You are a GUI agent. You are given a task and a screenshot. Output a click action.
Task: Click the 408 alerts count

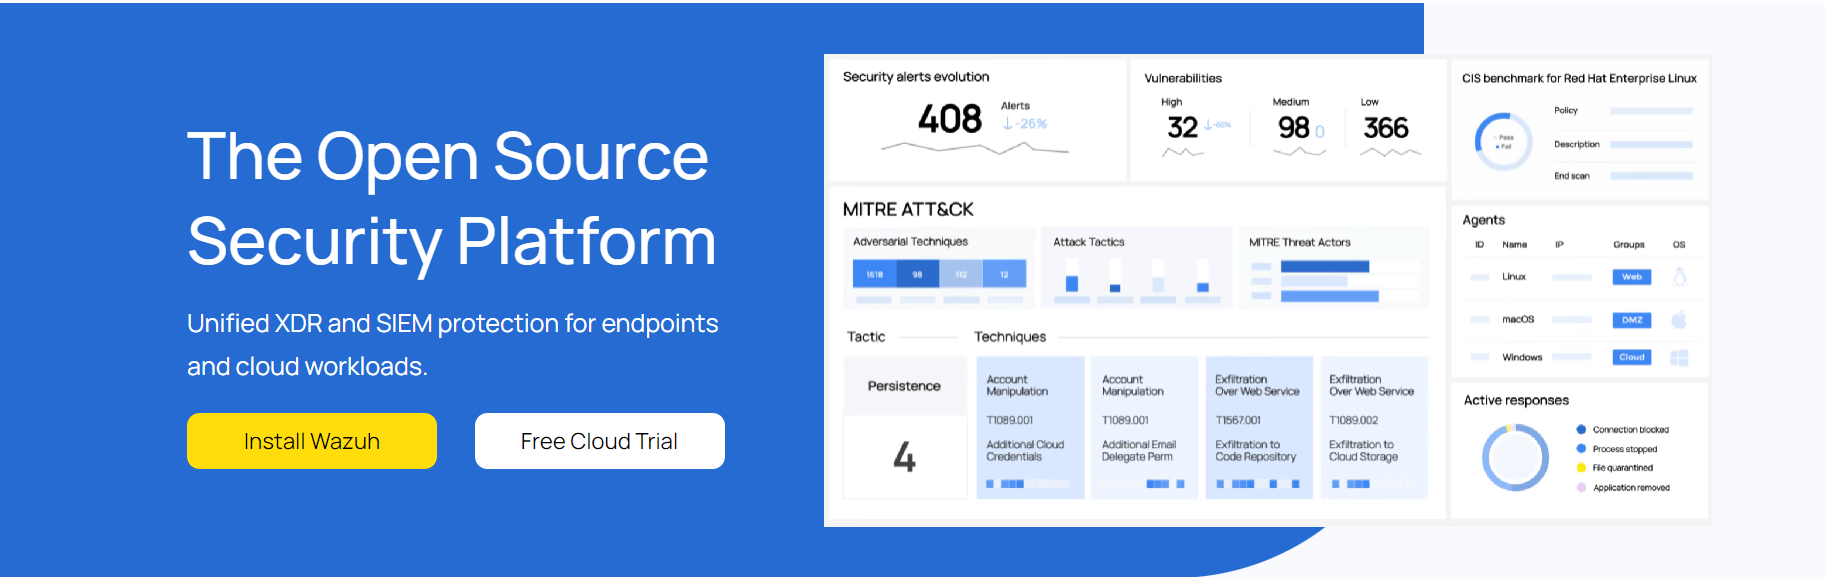point(950,120)
